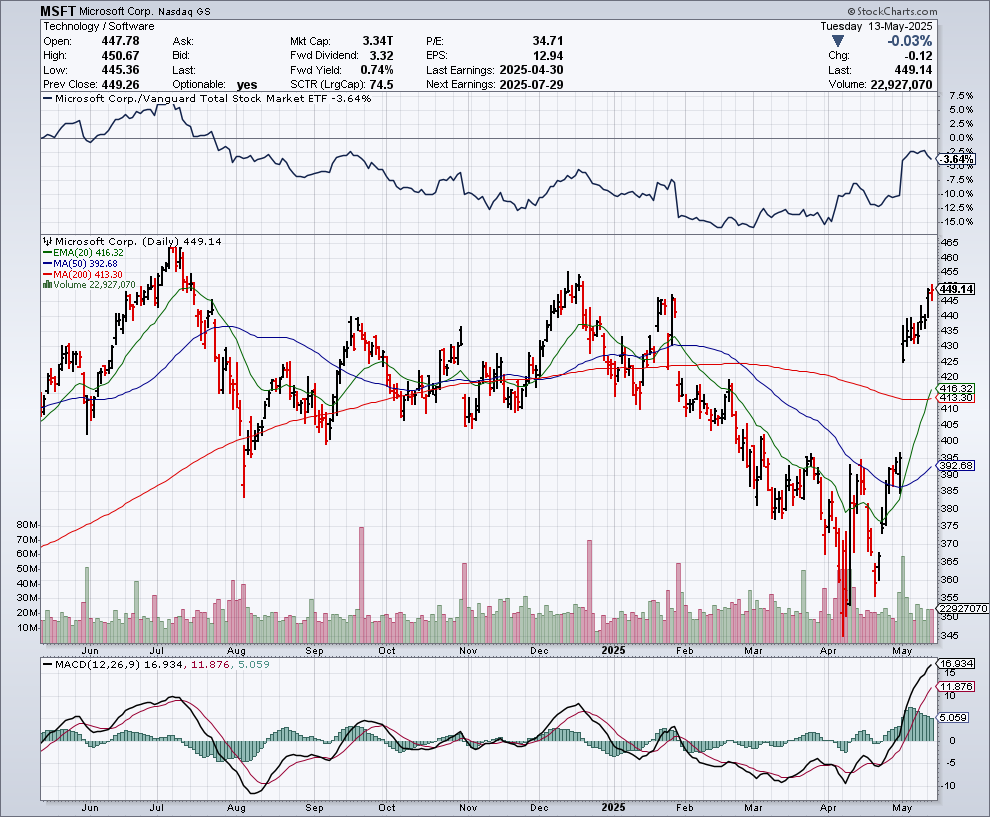The height and width of the screenshot is (817, 990).
Task: Select the MA(200) 413.30 legend text
Action: point(88,275)
